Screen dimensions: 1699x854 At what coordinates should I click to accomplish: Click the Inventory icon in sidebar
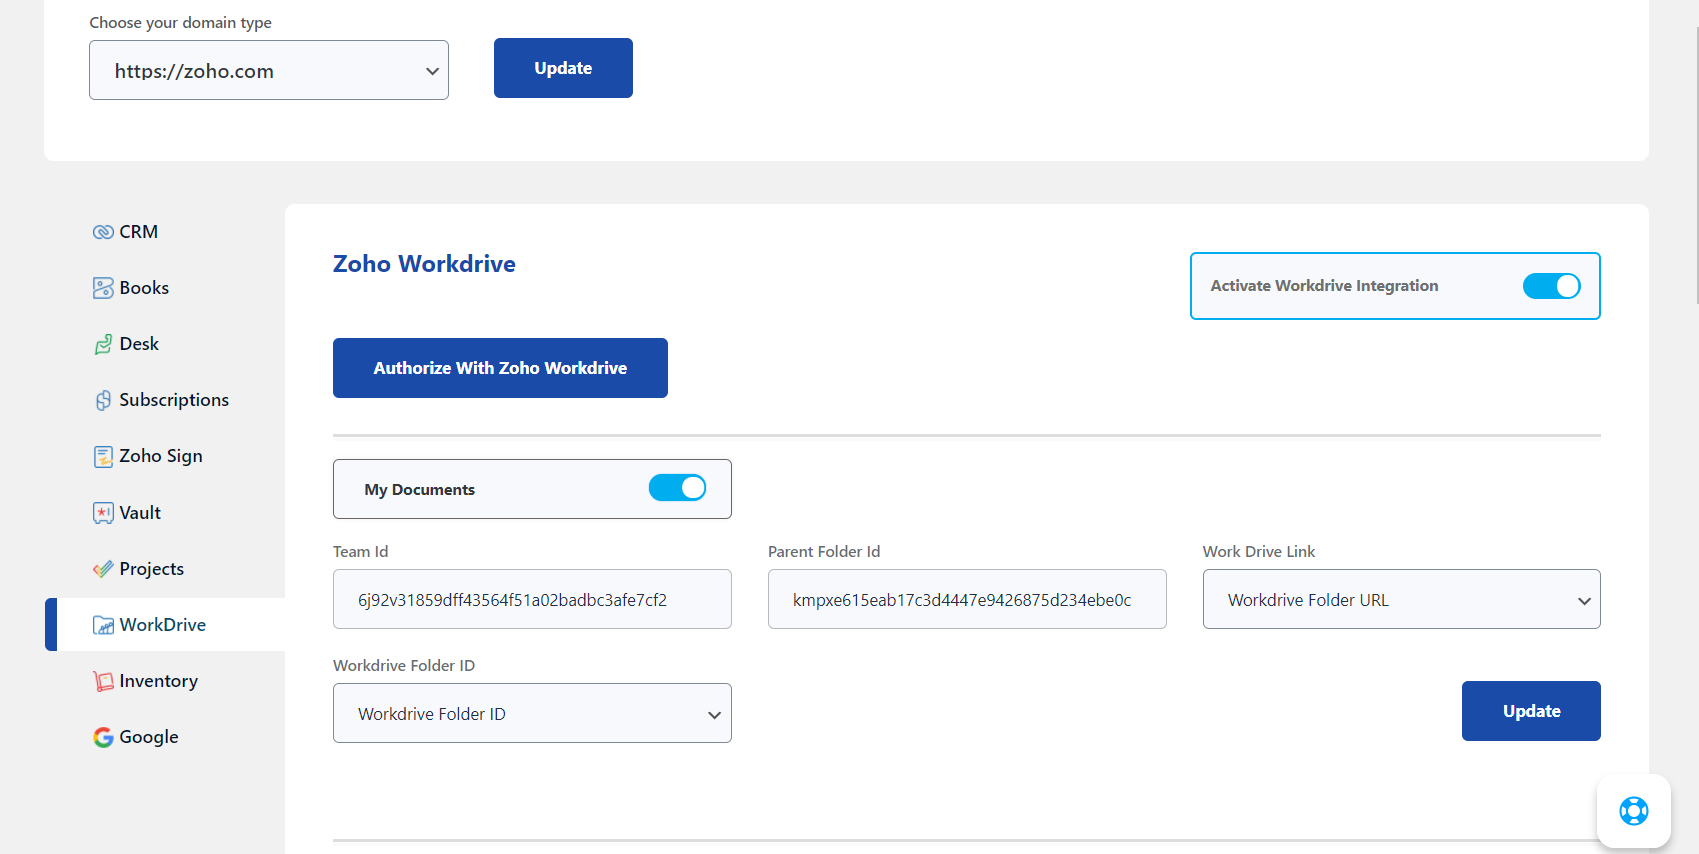[x=103, y=681]
